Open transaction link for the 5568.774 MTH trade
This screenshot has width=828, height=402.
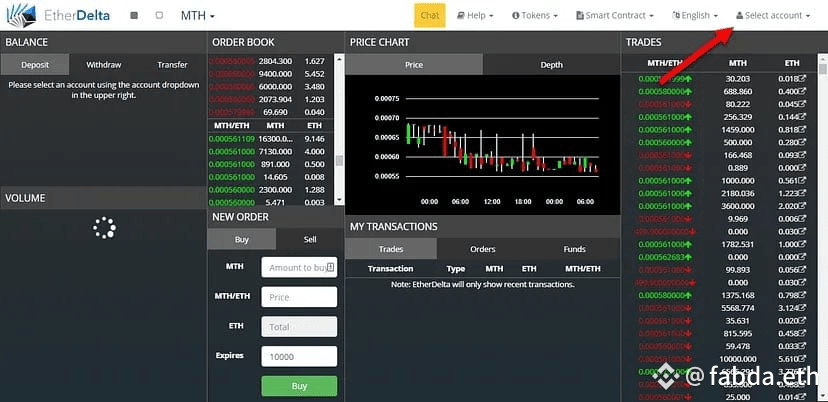tap(803, 307)
